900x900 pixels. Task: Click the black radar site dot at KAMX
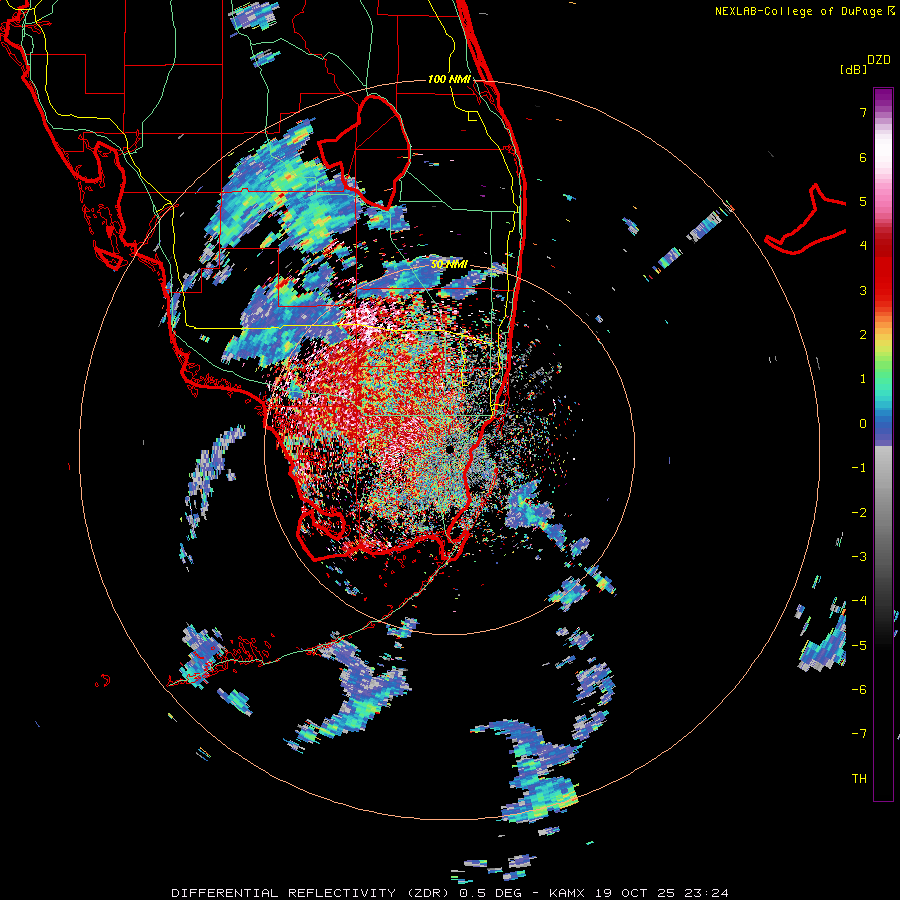coord(451,449)
